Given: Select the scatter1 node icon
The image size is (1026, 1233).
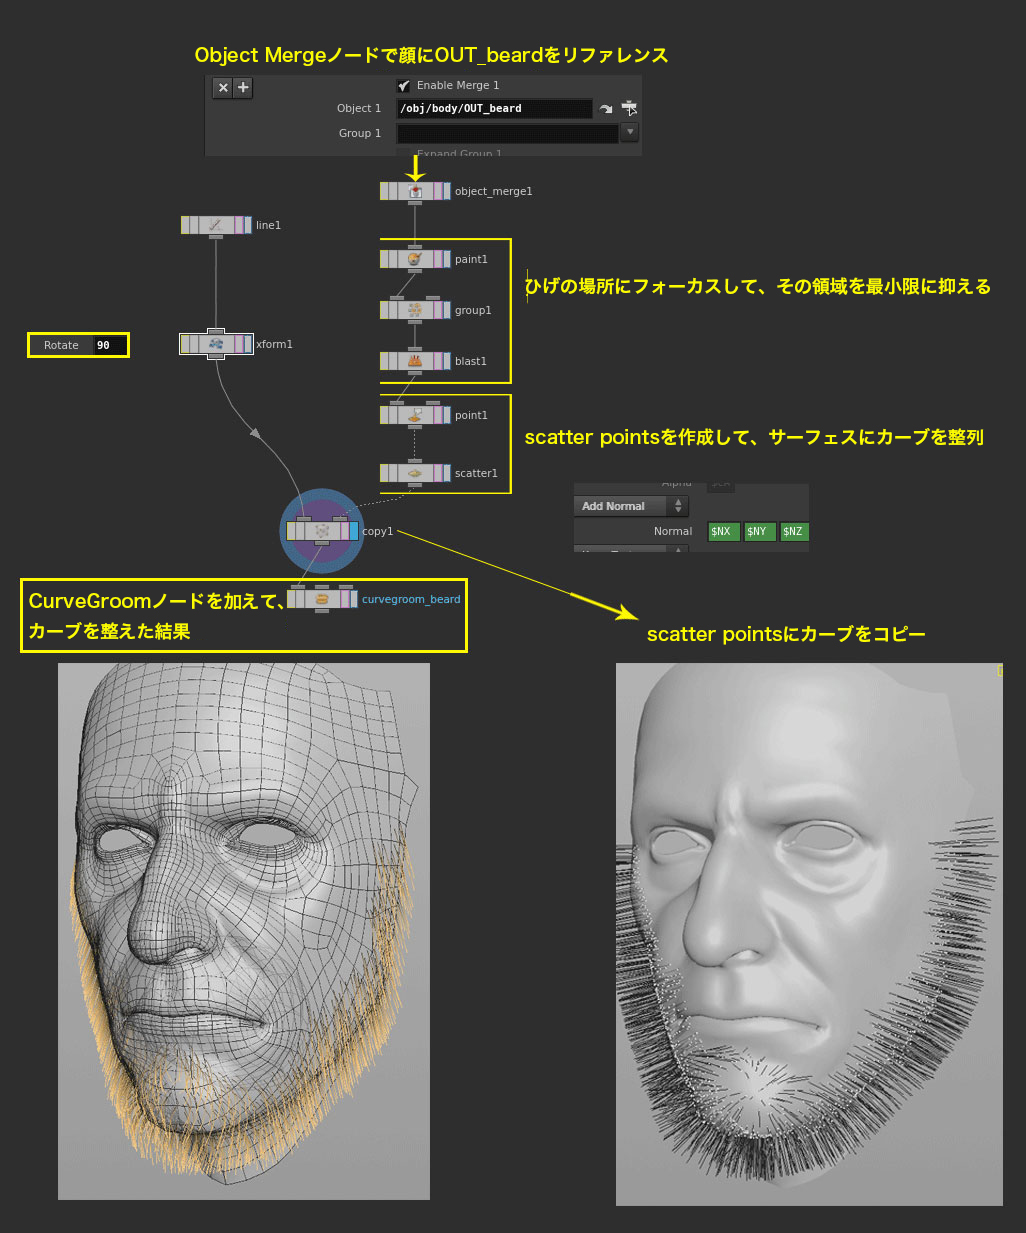Looking at the screenshot, I should [415, 473].
